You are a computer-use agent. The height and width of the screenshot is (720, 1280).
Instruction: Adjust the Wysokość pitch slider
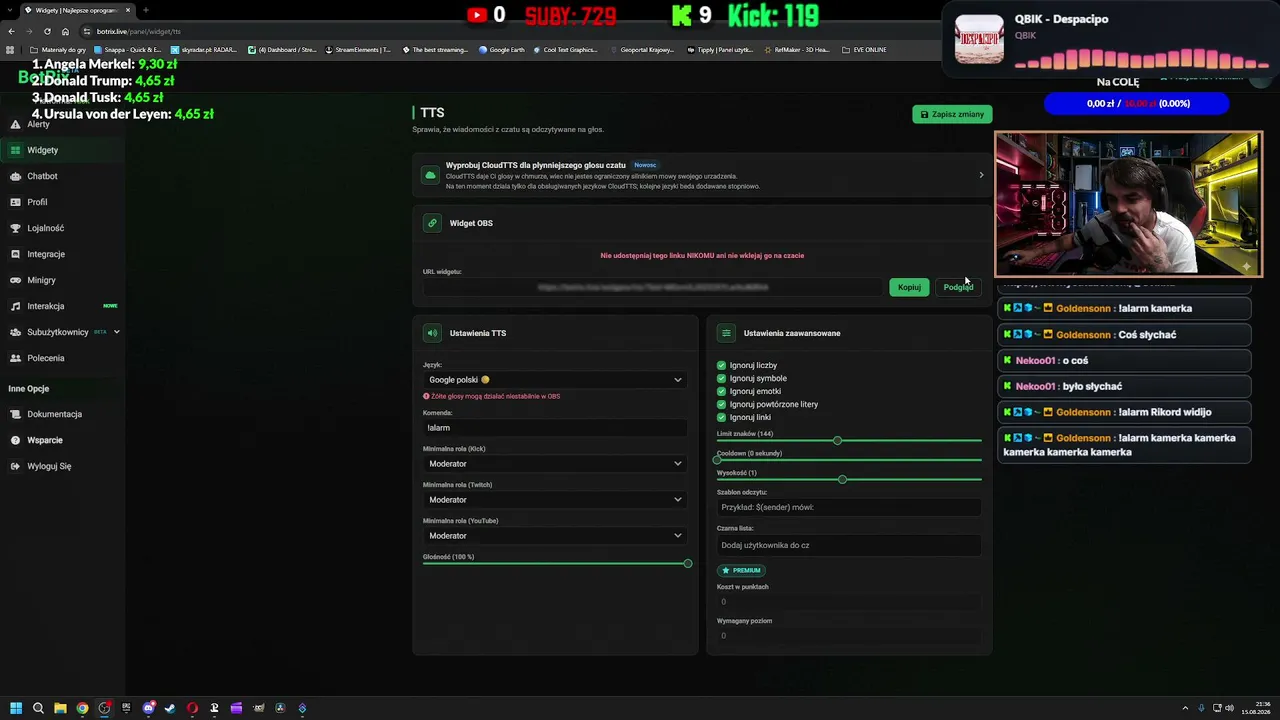849,480
